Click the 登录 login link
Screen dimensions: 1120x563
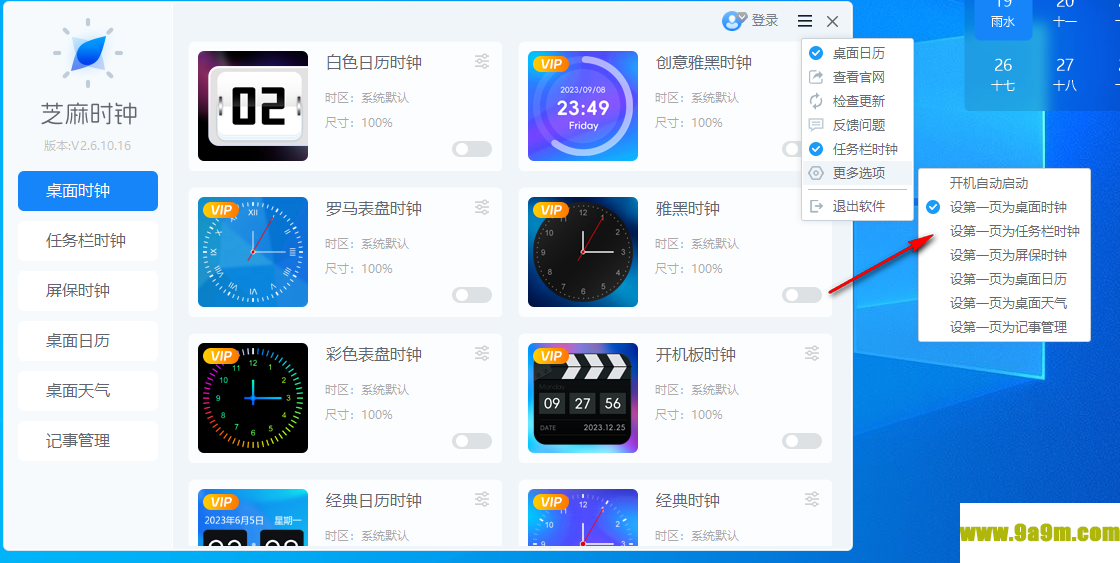(764, 21)
